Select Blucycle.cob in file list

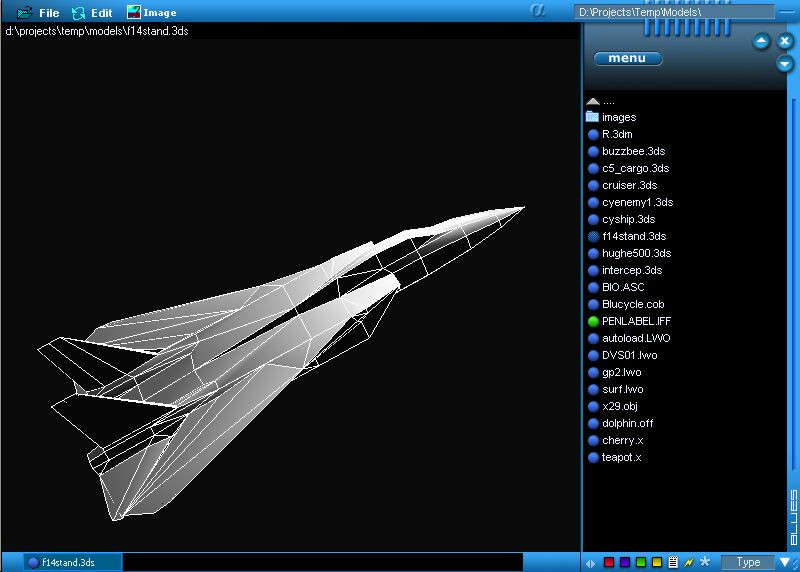coord(626,304)
